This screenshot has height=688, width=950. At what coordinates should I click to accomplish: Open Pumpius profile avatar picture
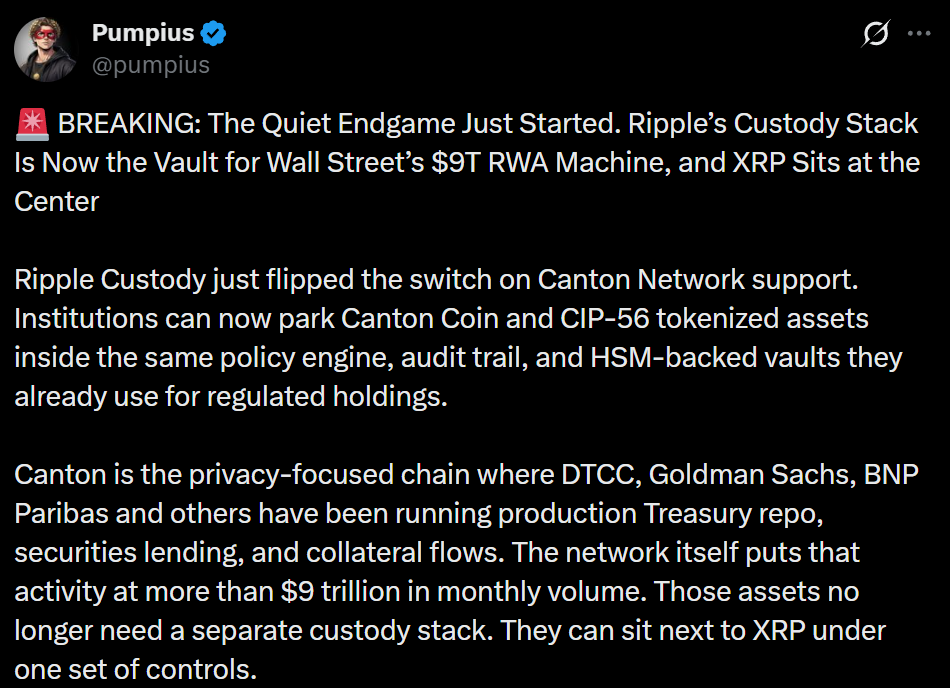[x=45, y=49]
